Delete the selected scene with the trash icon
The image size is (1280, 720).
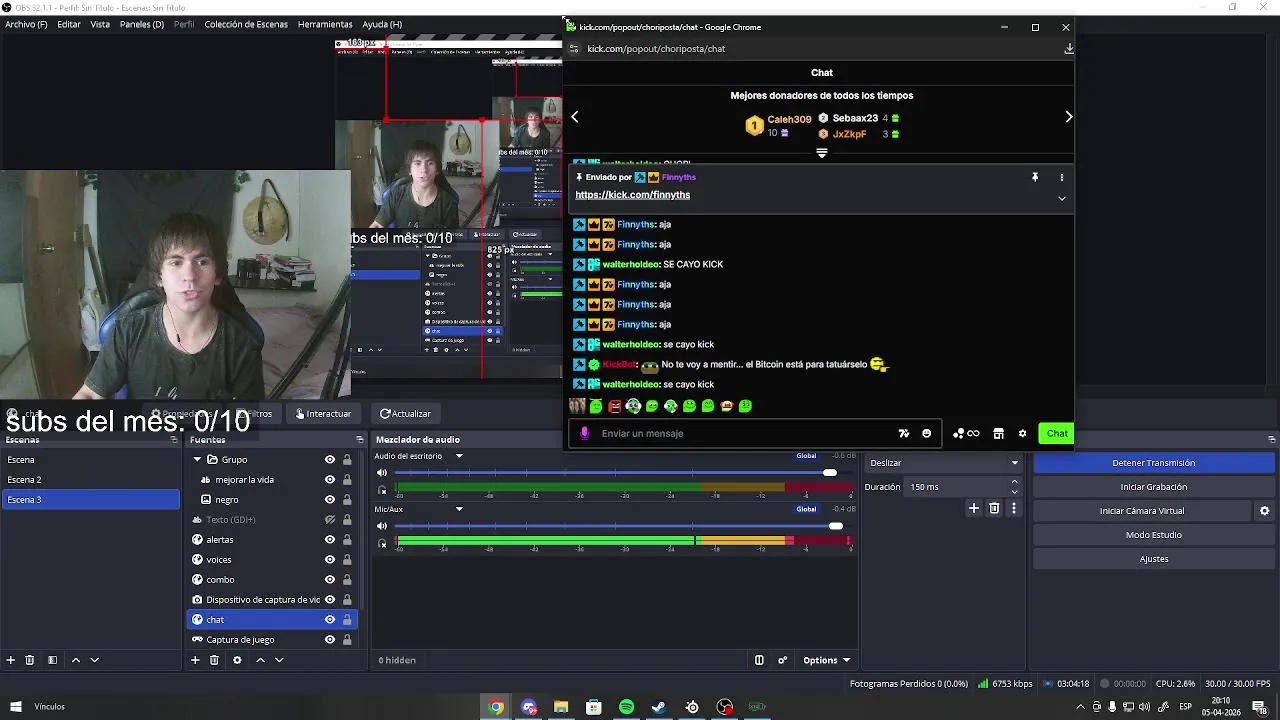tap(30, 660)
